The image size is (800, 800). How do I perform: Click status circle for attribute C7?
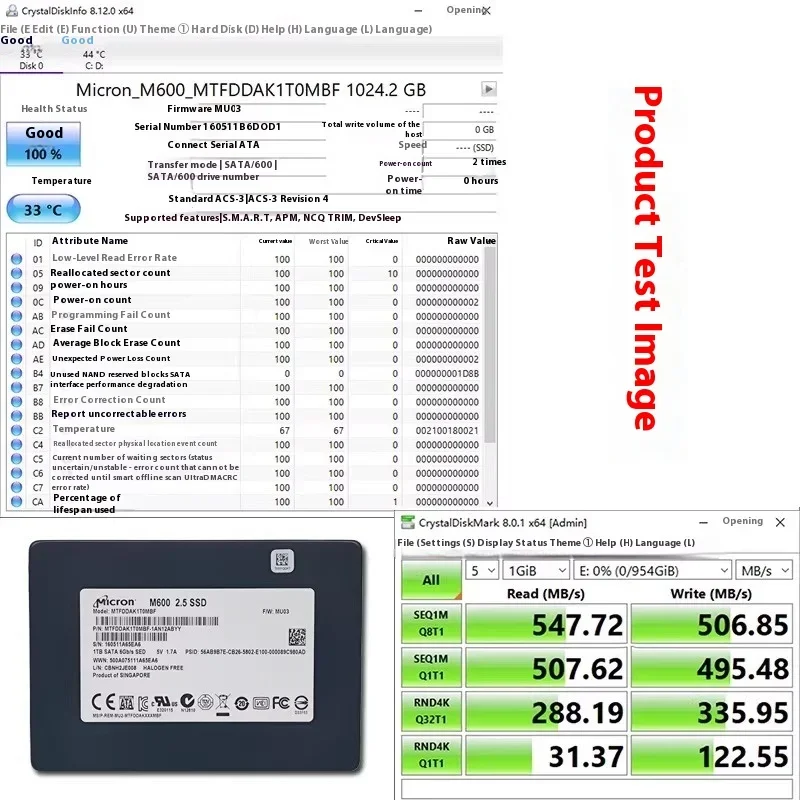point(16,487)
